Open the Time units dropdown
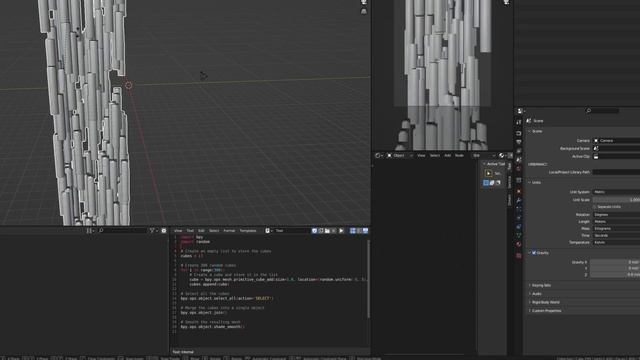The width and height of the screenshot is (640, 360). (616, 236)
